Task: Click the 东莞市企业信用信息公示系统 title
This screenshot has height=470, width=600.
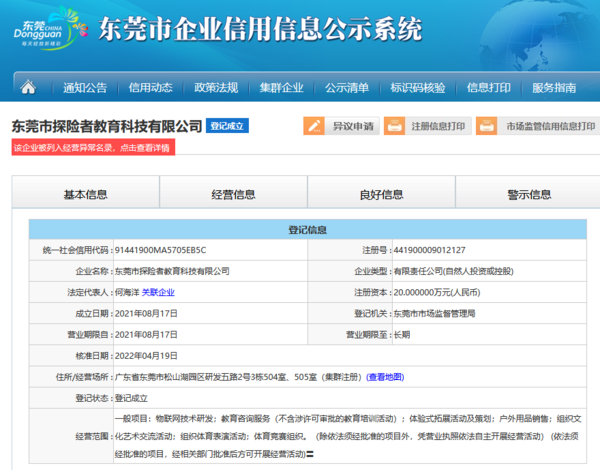Action: pos(260,29)
